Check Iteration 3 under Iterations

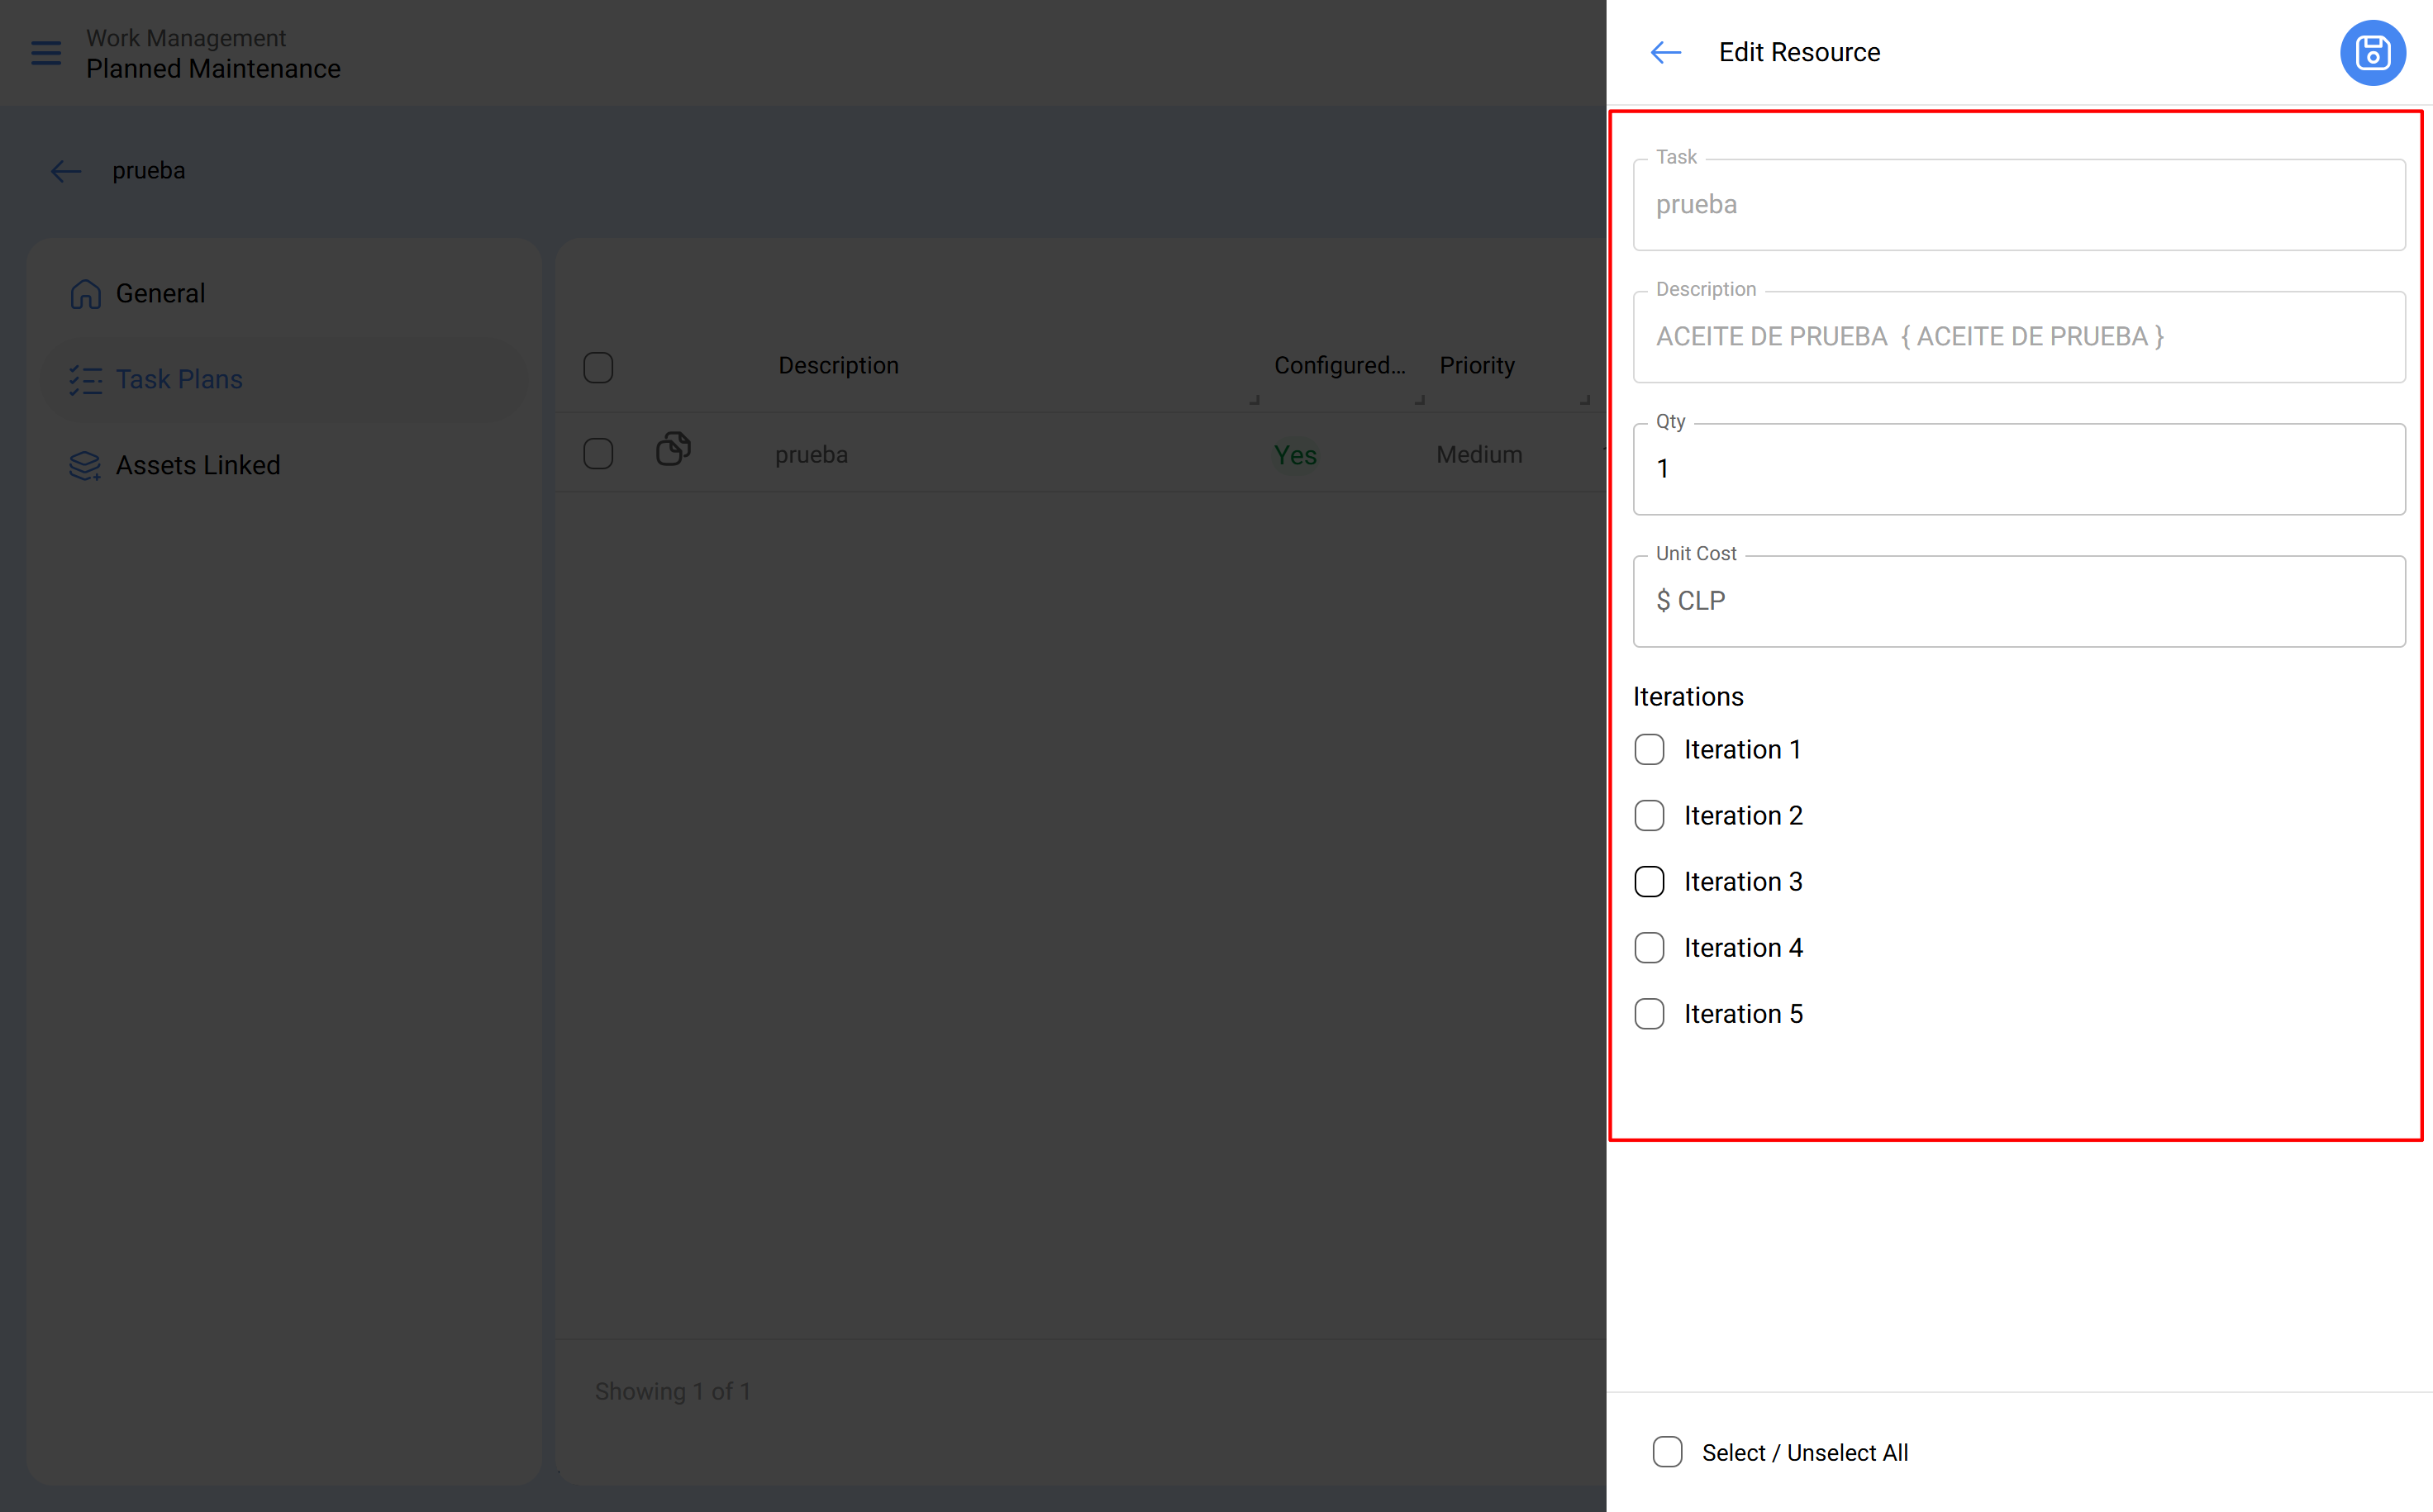pyautogui.click(x=1649, y=881)
